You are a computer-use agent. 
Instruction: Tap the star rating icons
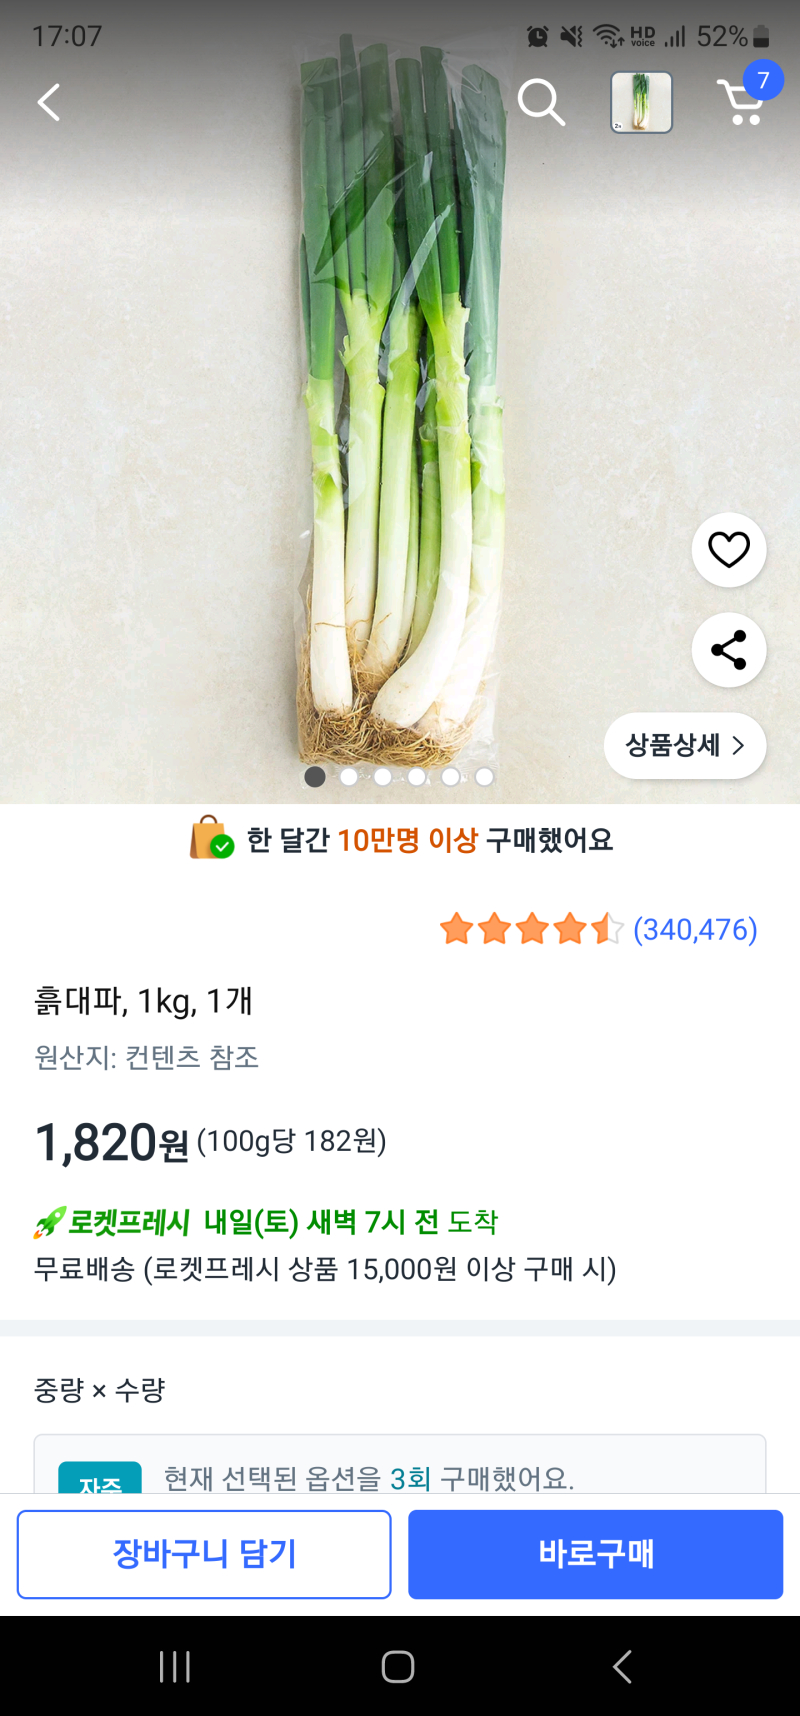click(531, 929)
